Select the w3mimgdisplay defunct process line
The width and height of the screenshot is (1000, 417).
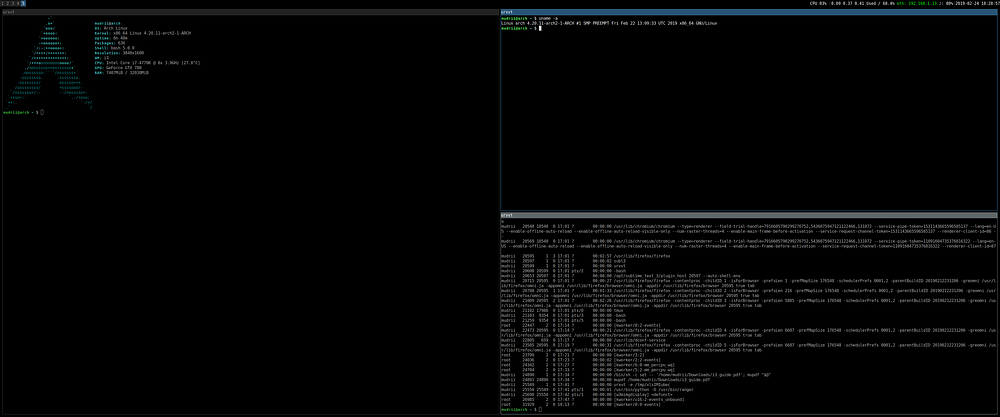tap(587, 395)
